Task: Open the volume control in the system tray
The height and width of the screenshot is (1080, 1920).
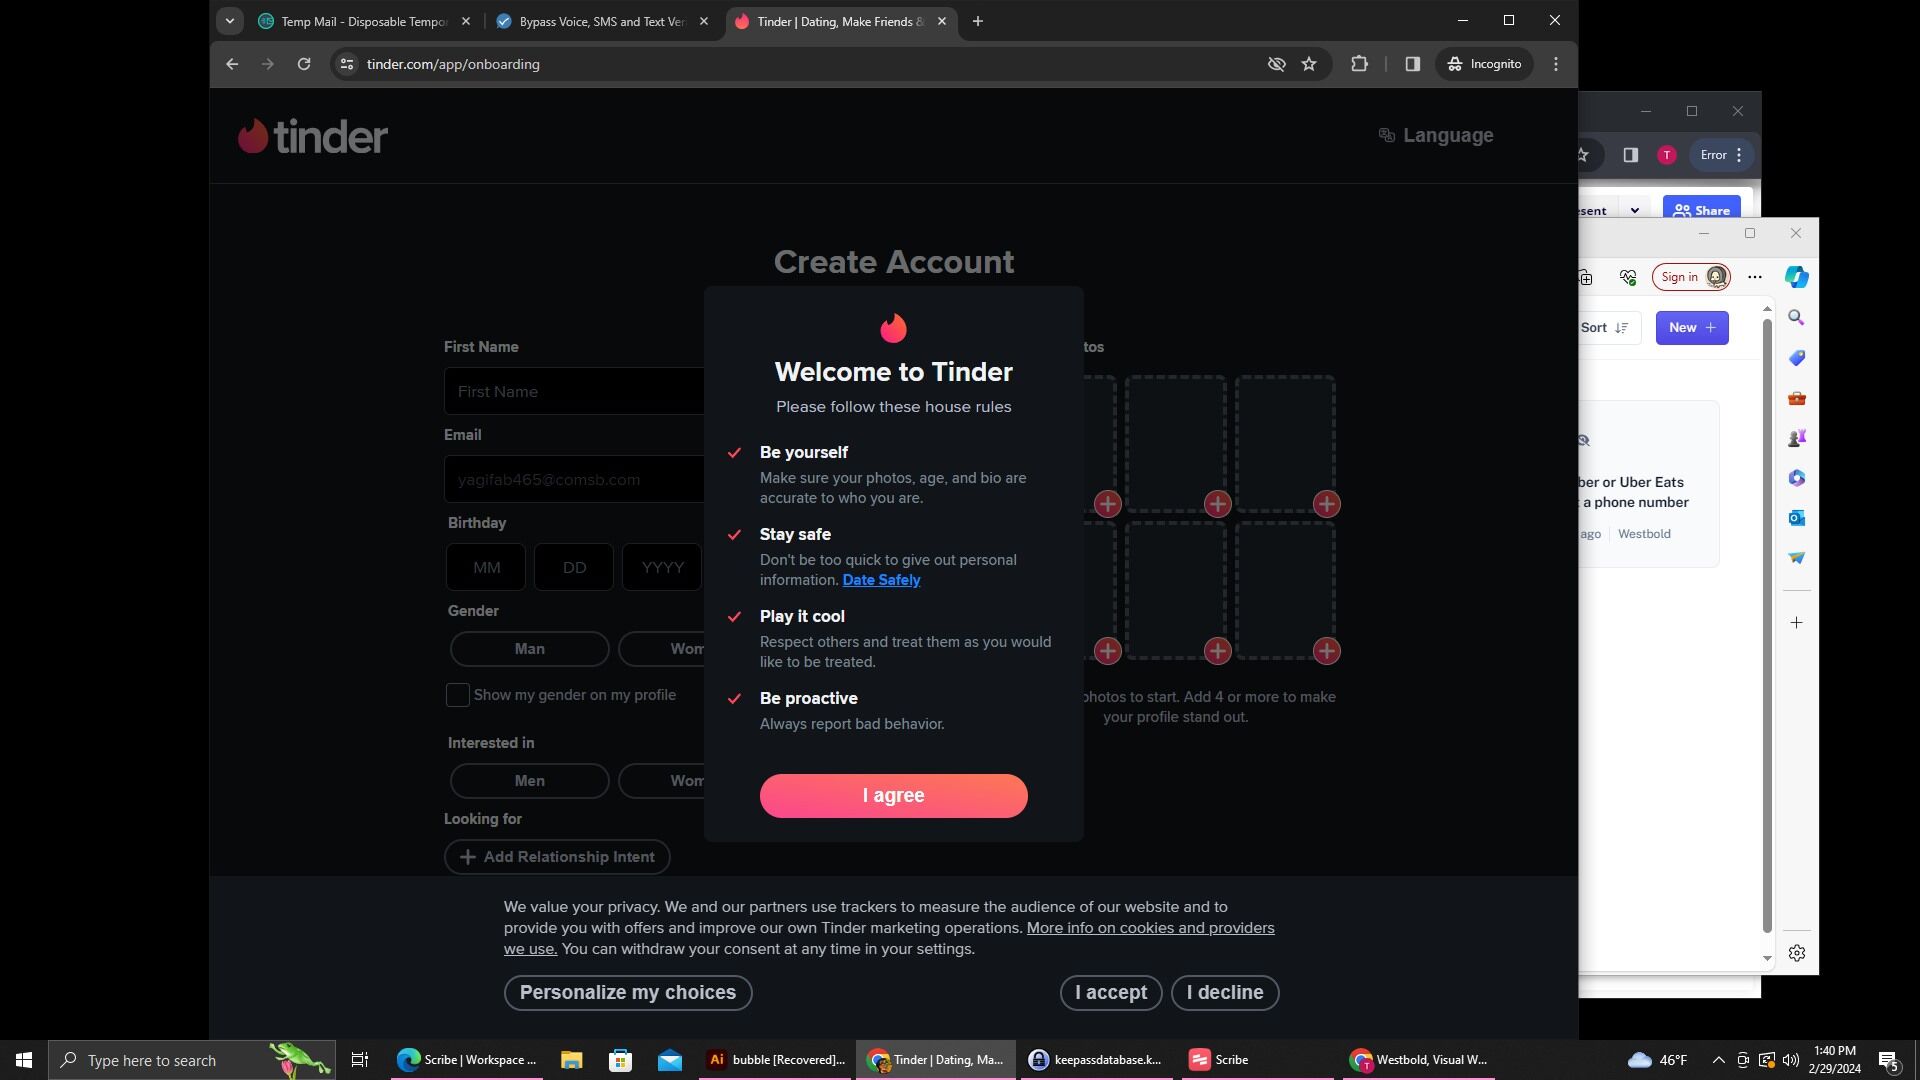Action: [1791, 1060]
